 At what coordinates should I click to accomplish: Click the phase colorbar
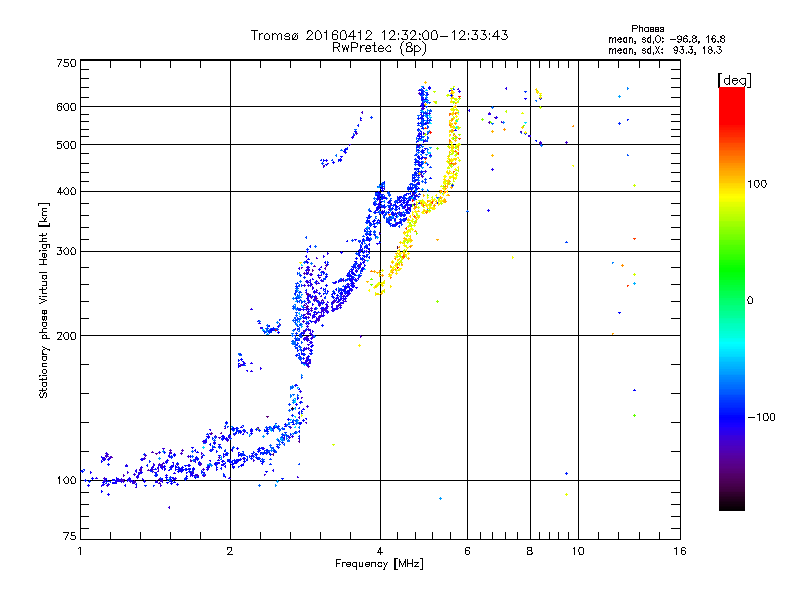coord(732,298)
